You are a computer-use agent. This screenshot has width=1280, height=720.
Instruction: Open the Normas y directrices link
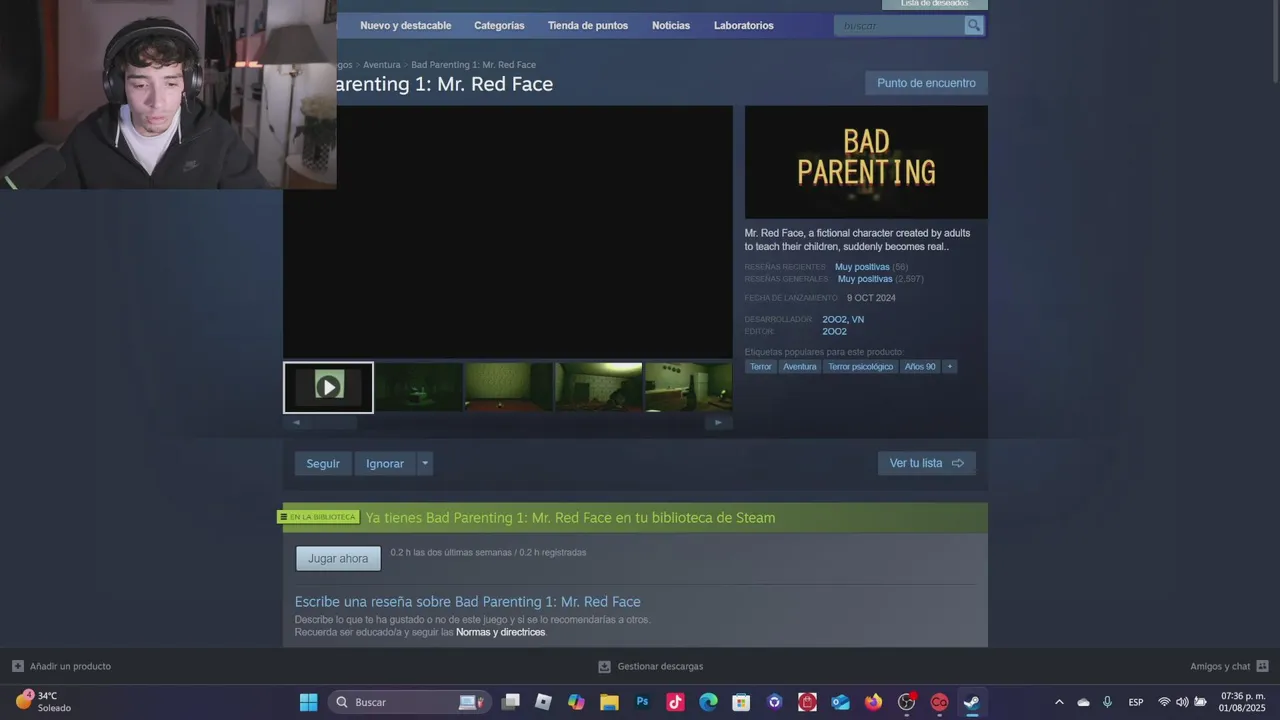(x=500, y=632)
